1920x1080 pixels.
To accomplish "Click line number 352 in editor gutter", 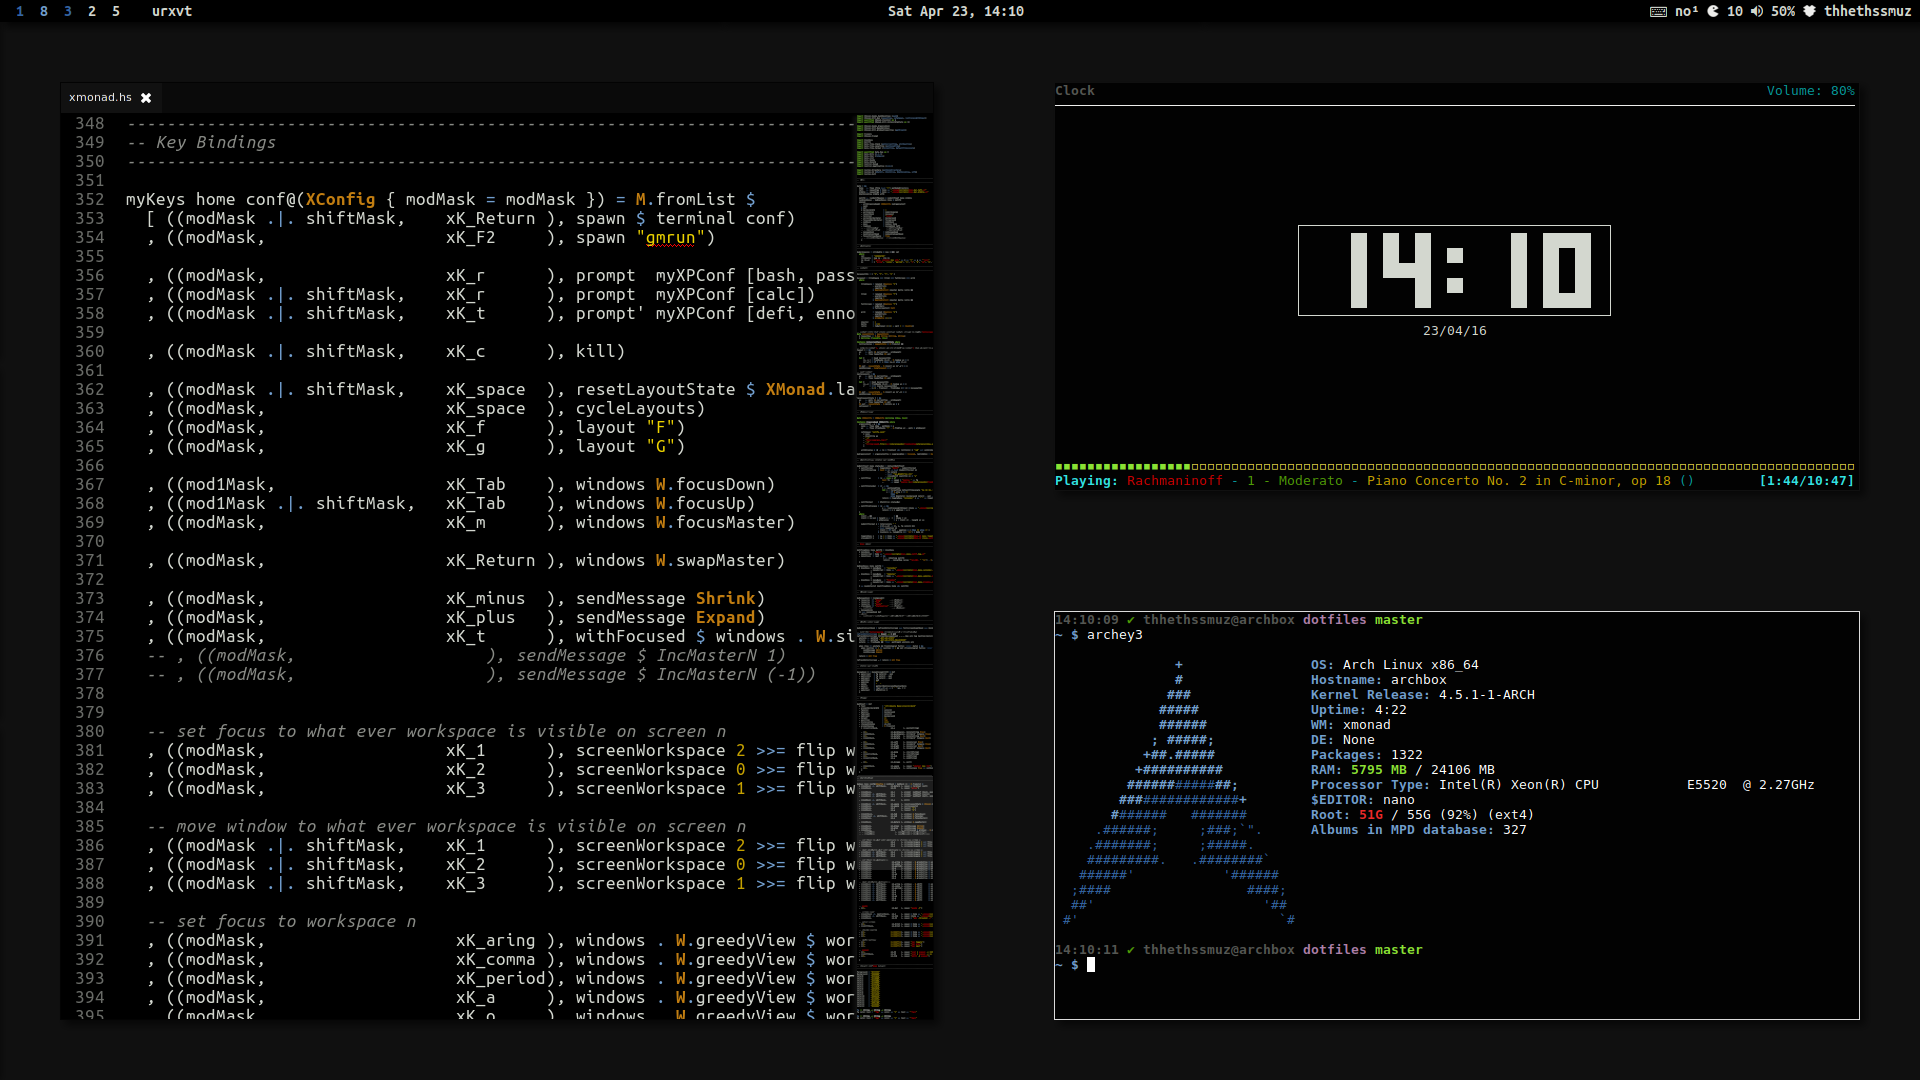I will pyautogui.click(x=90, y=200).
